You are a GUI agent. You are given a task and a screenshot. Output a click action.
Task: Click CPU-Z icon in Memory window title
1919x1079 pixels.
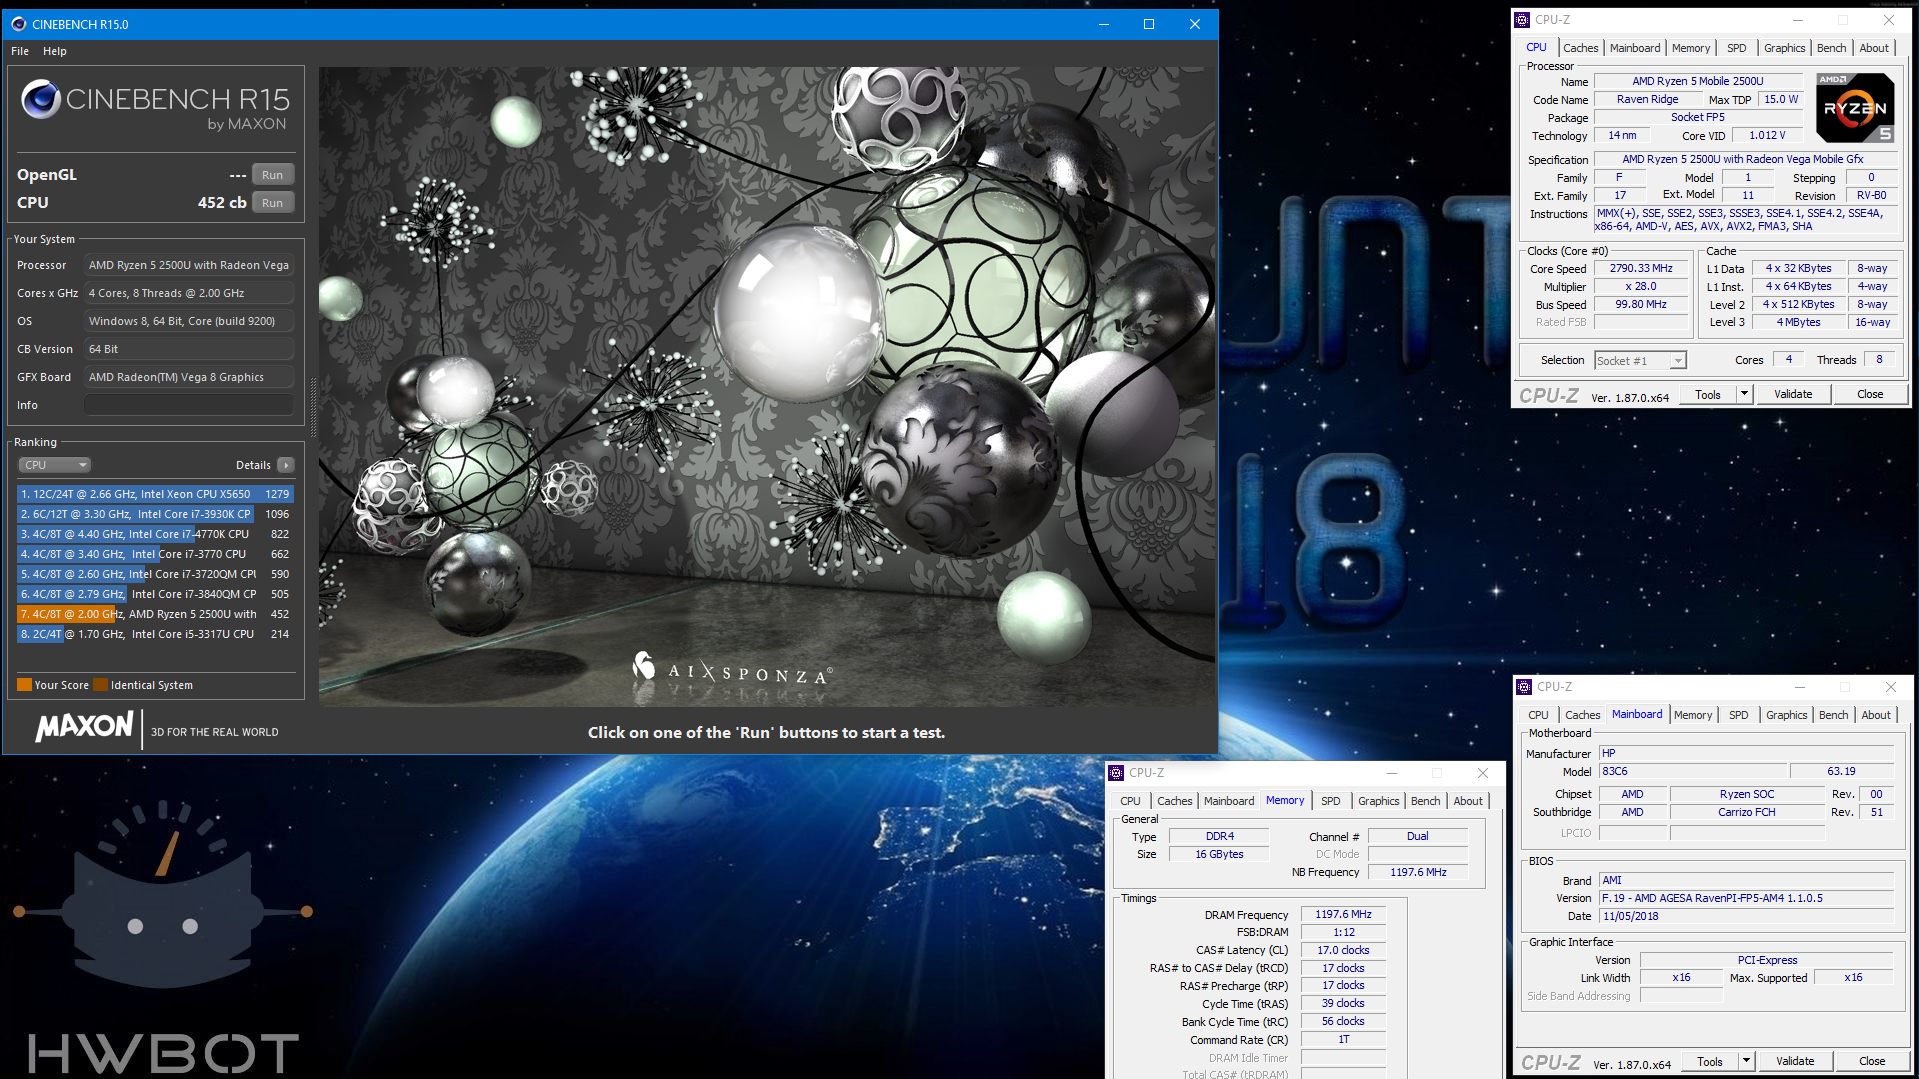(1116, 773)
